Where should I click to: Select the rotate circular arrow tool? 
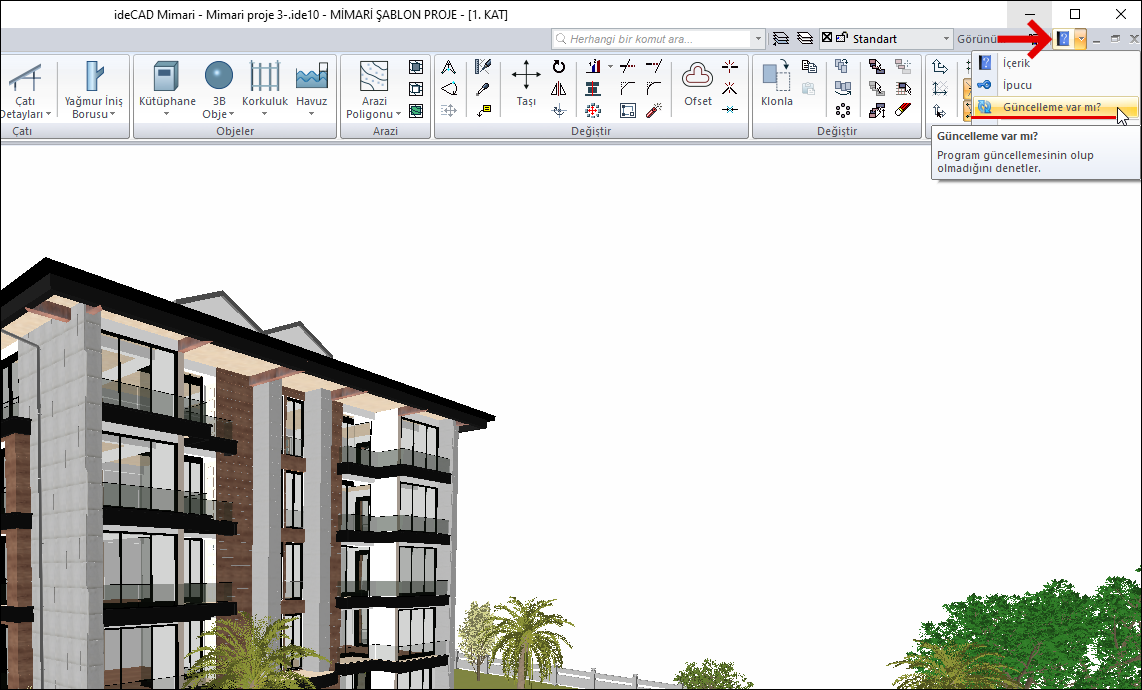coord(559,67)
